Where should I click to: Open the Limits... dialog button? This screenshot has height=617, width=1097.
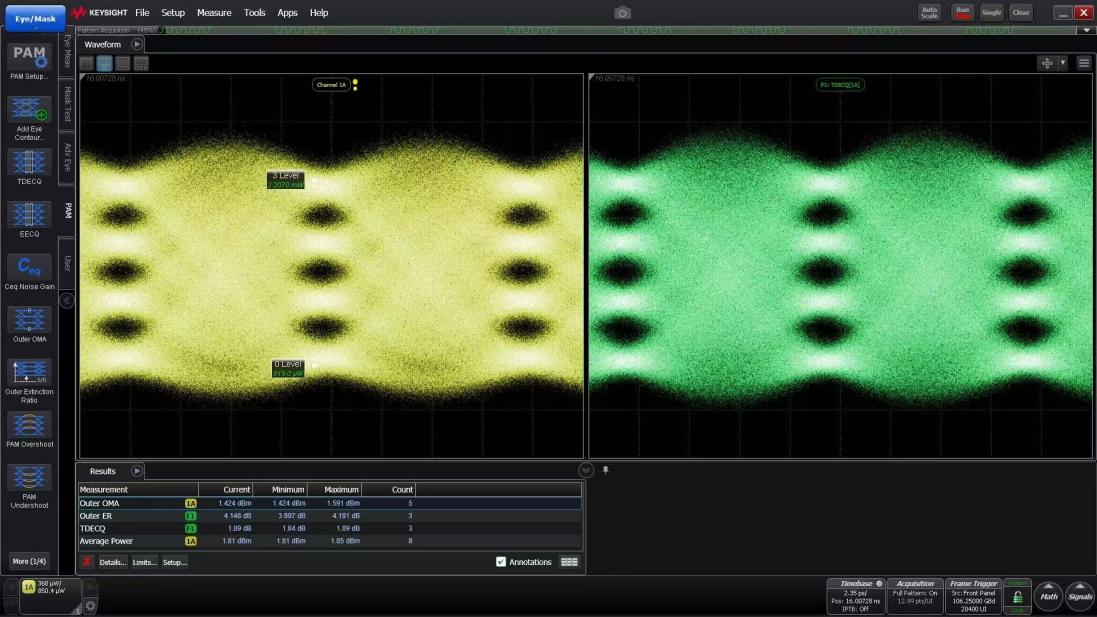pos(144,562)
